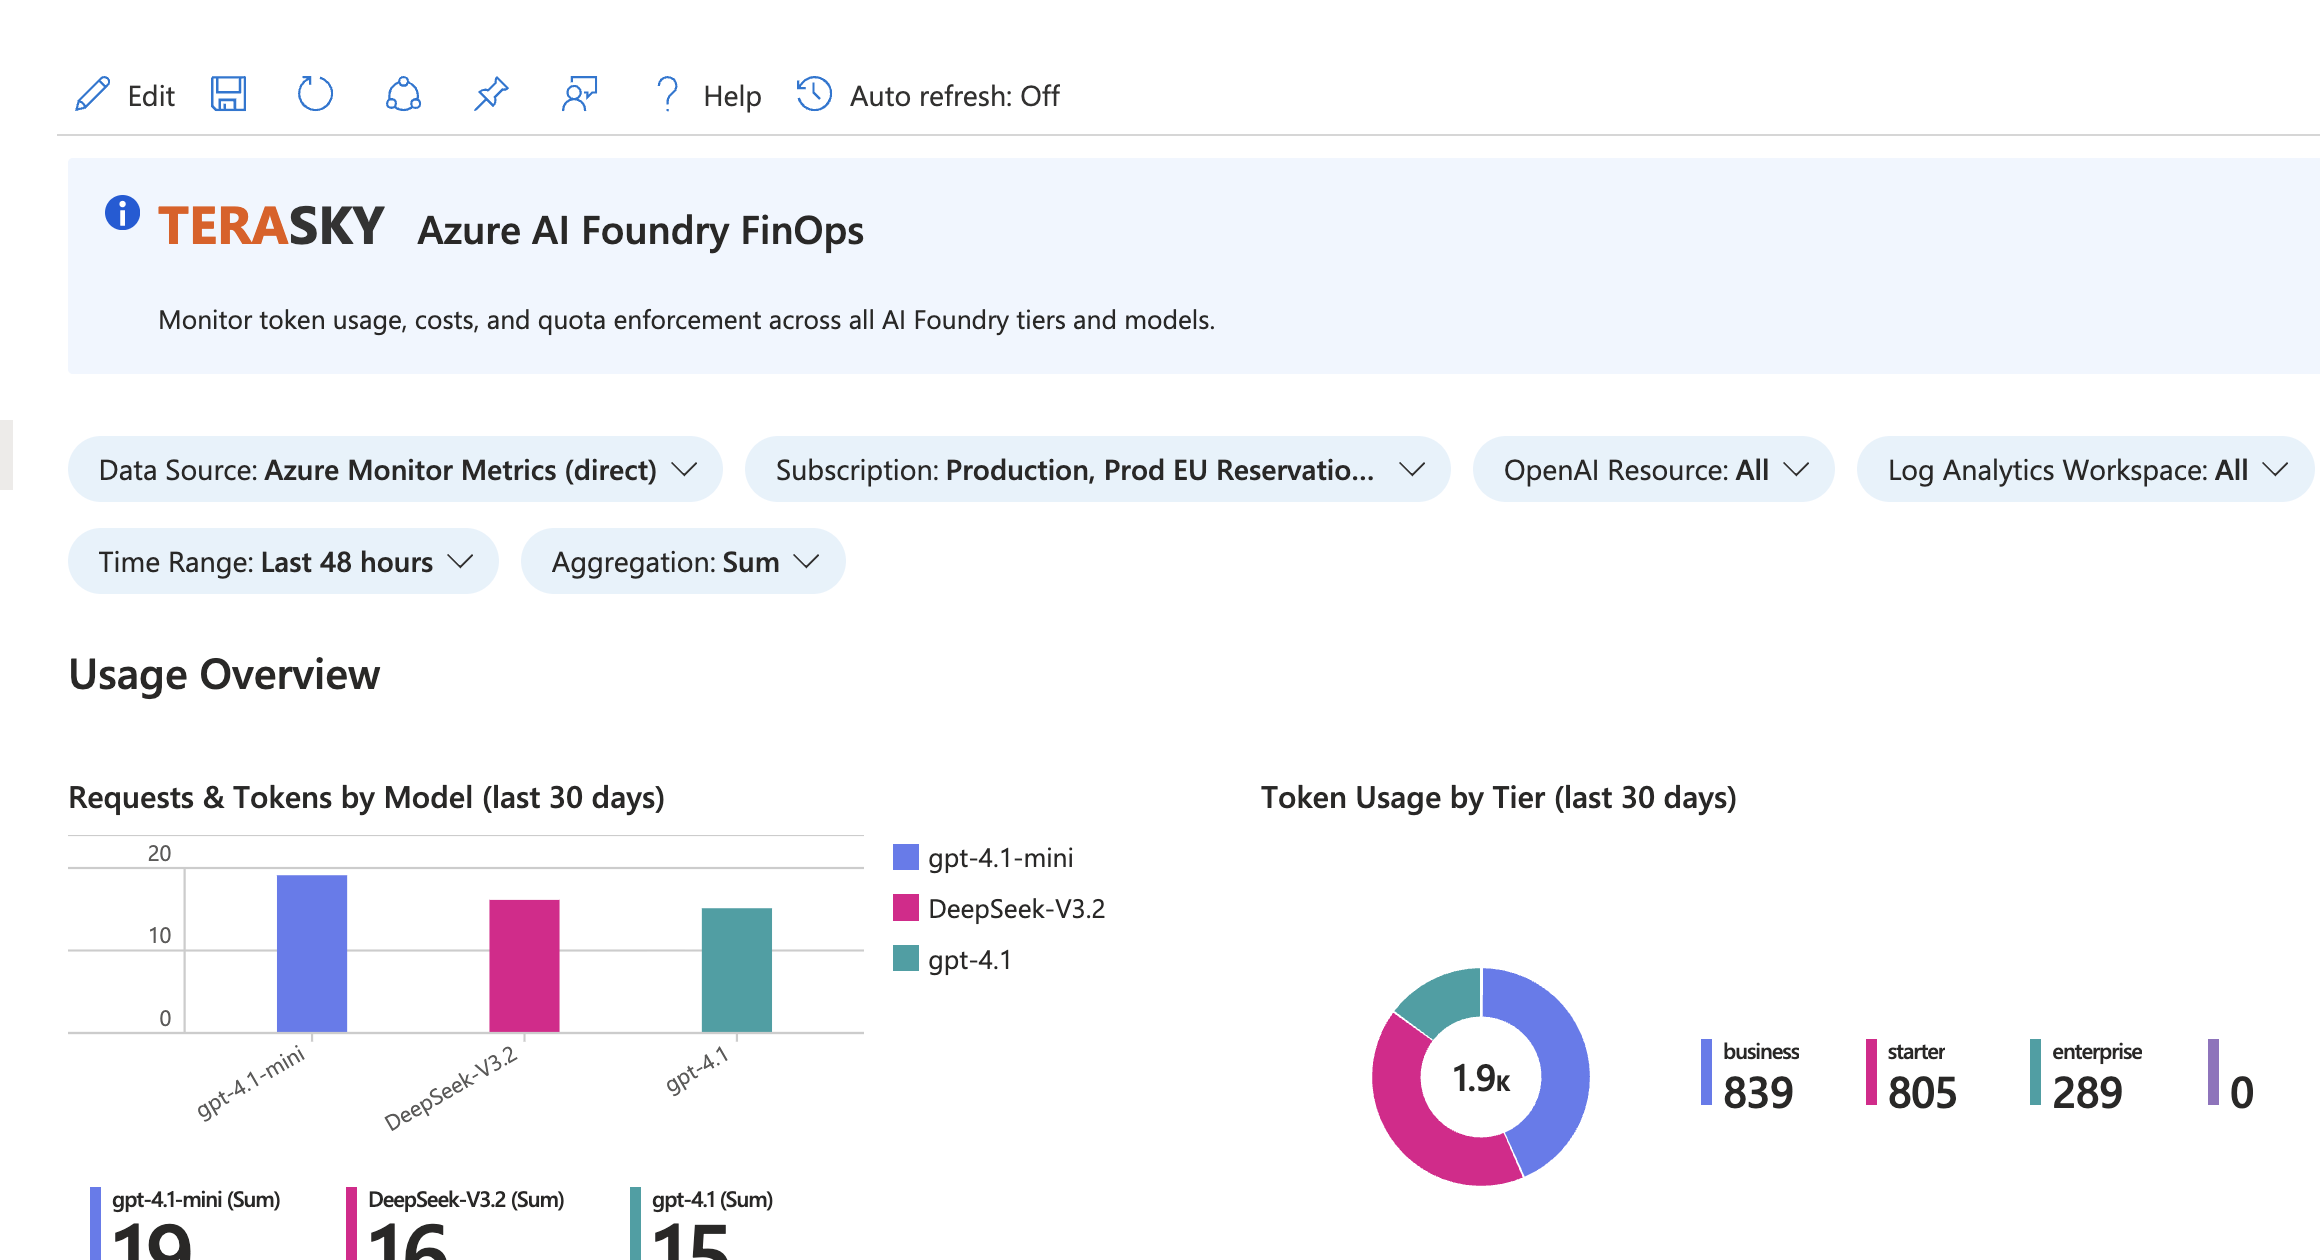
Task: Click the gpt-4.1 legend color swatch
Action: click(905, 958)
